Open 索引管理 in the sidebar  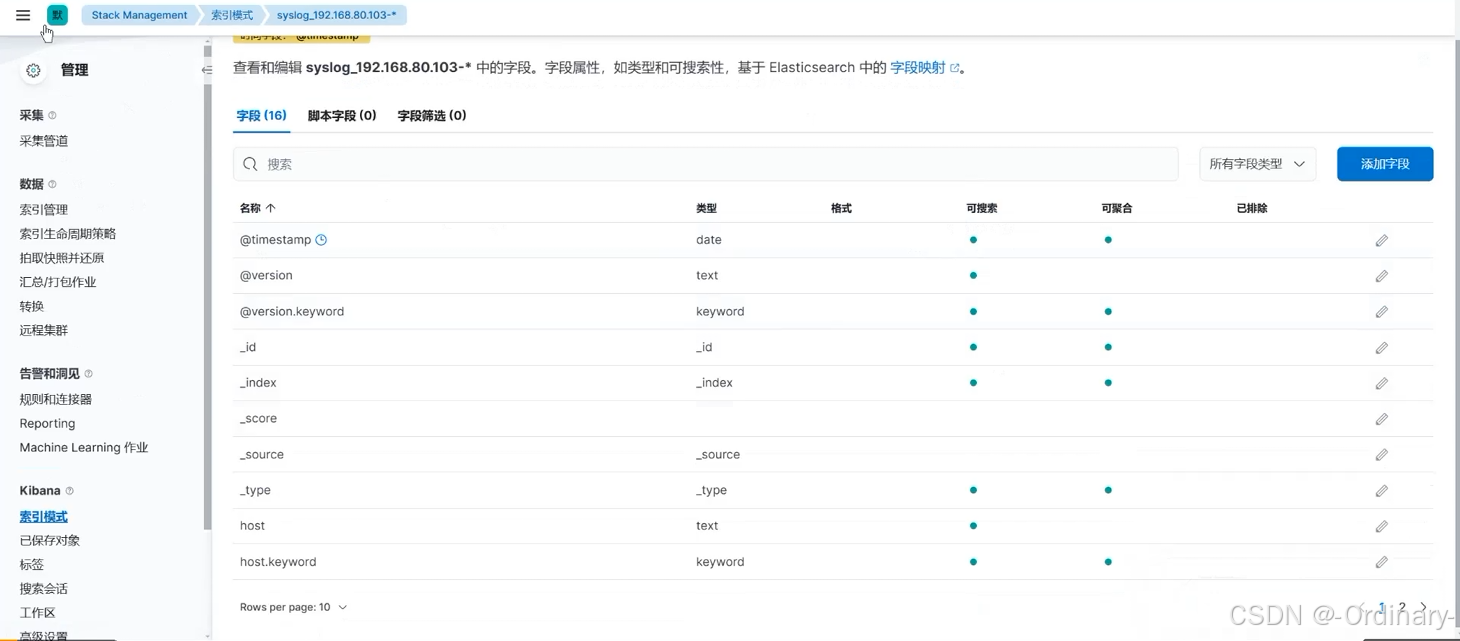click(44, 210)
